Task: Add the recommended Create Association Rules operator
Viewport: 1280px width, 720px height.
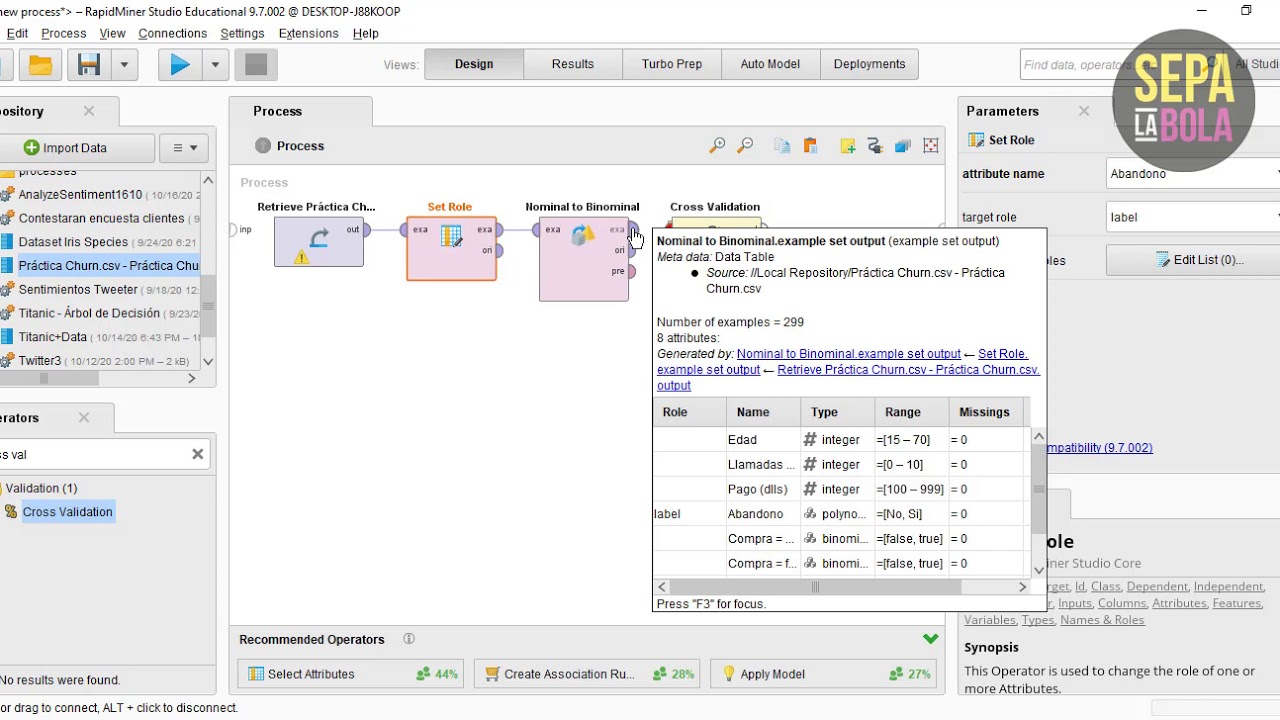Action: point(588,674)
